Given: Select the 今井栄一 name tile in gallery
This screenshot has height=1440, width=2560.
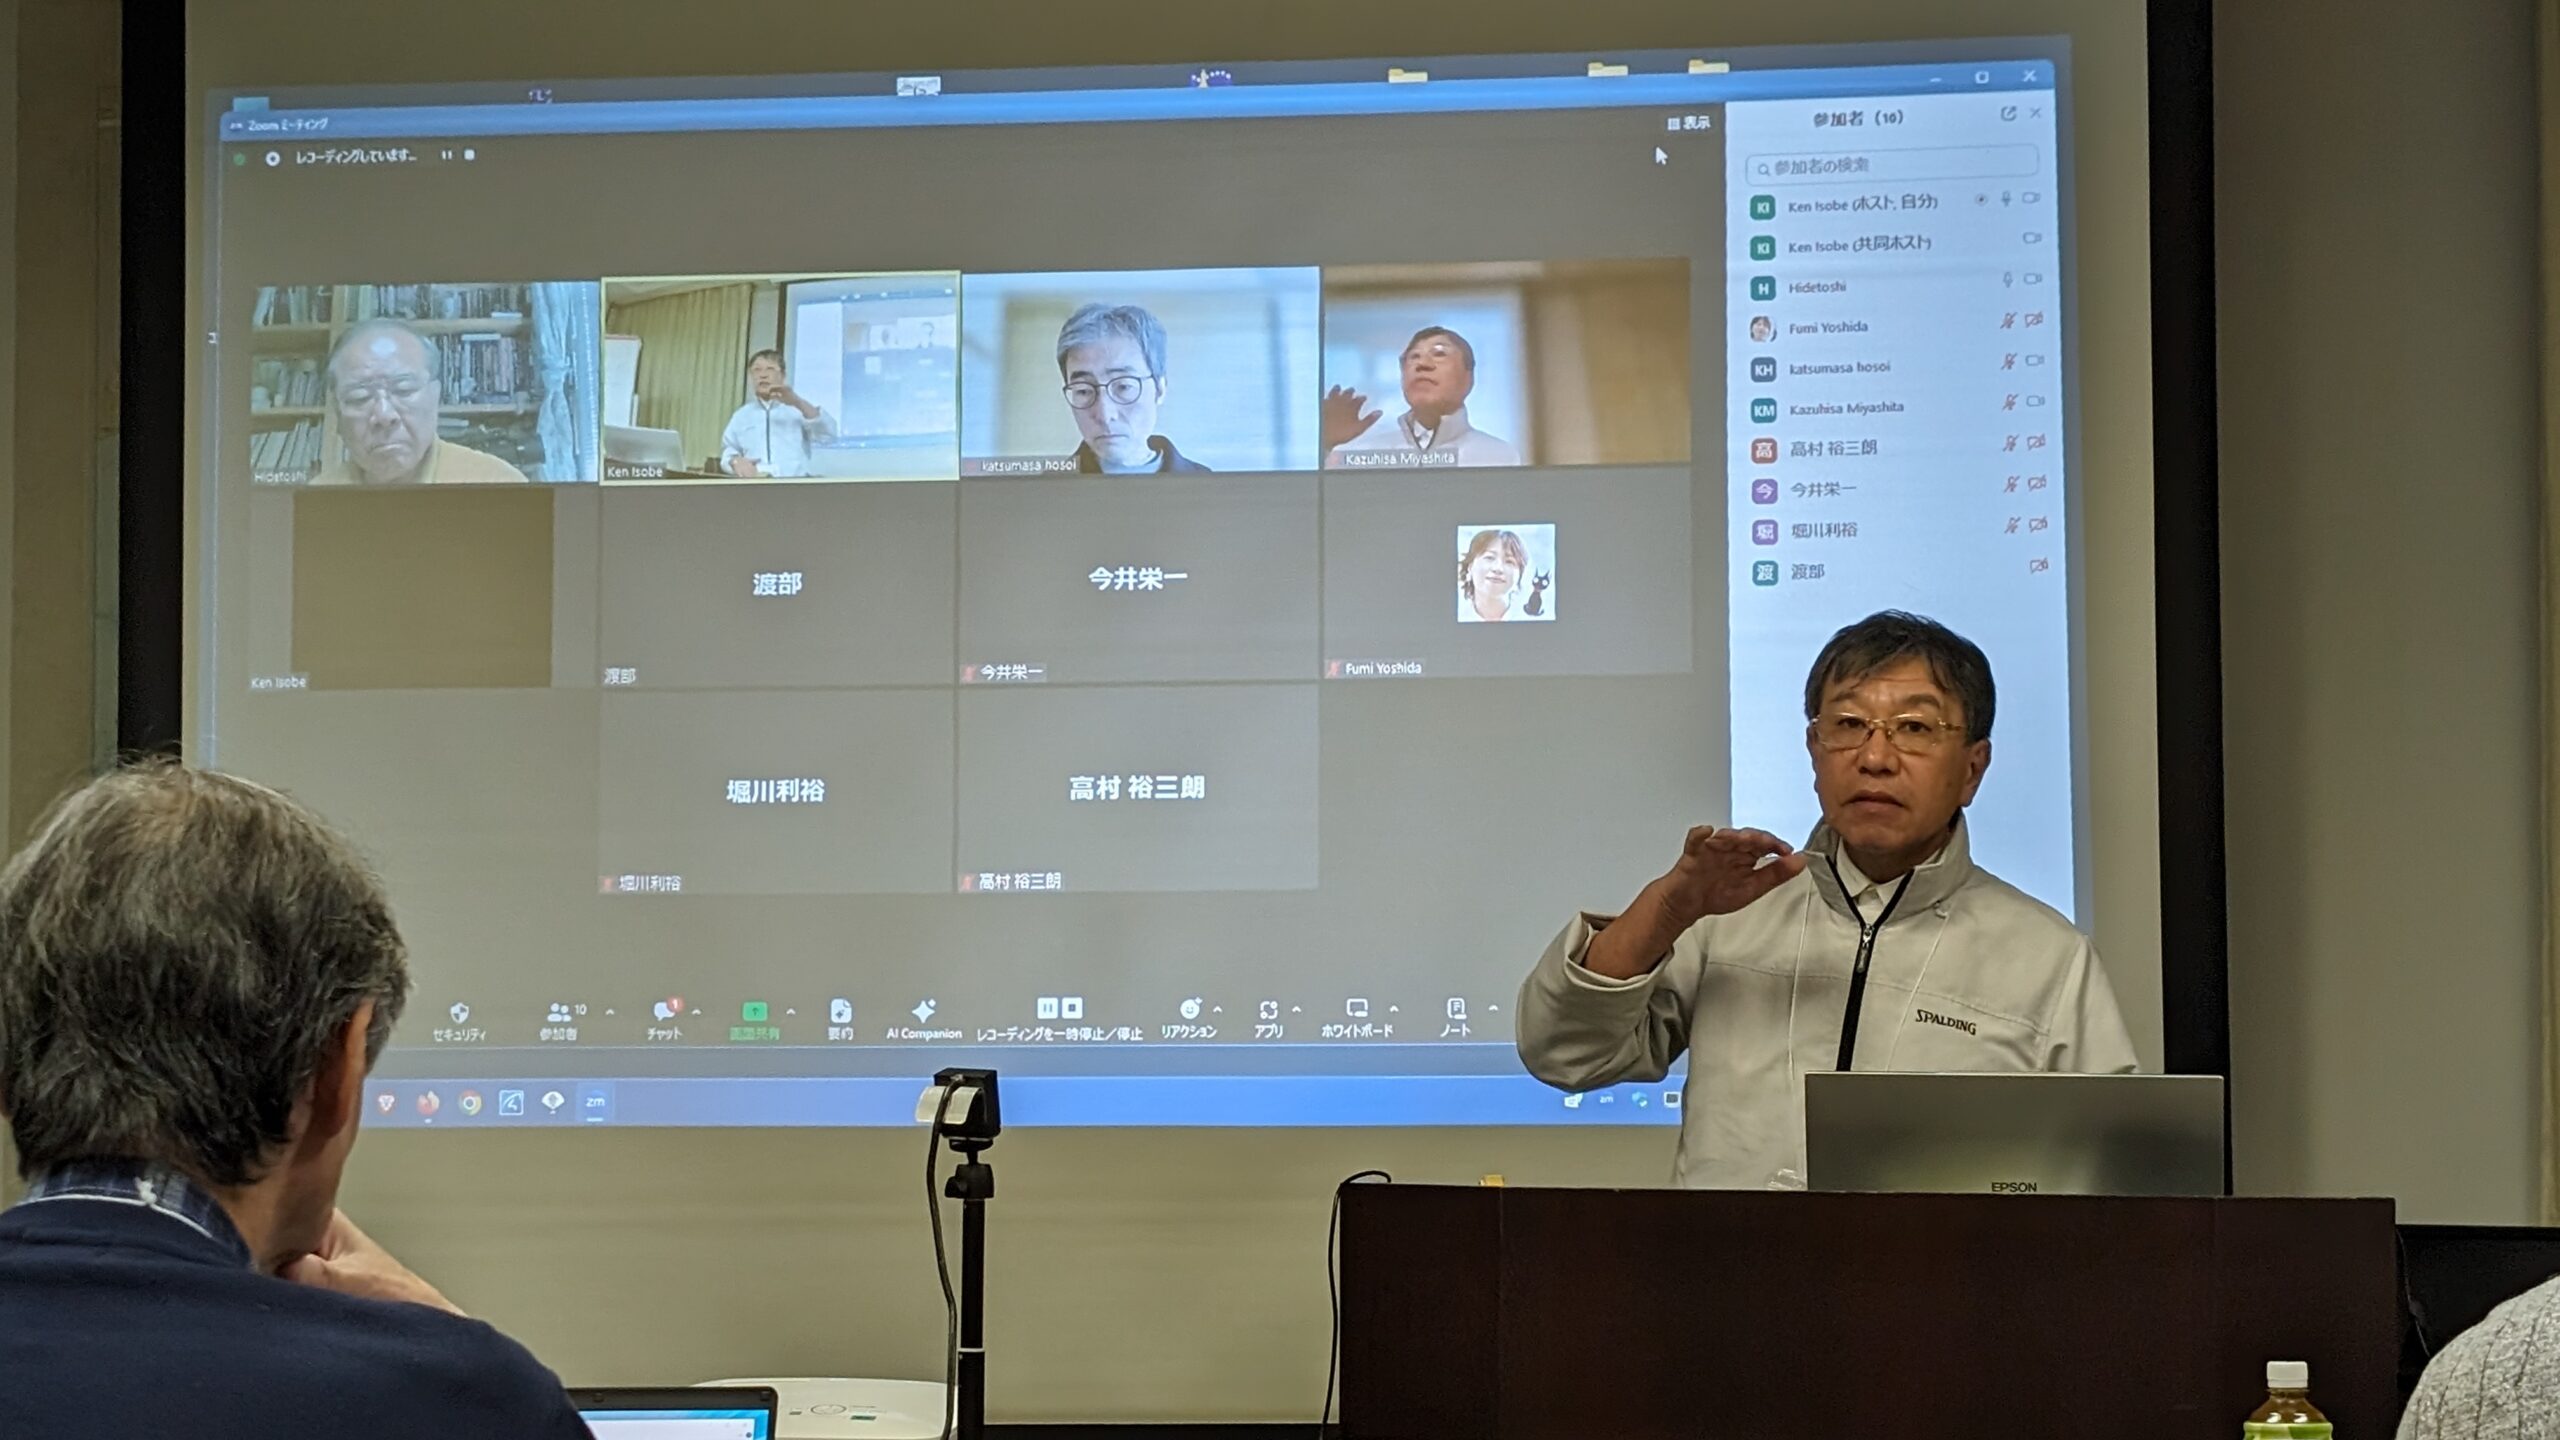Looking at the screenshot, I should click(1138, 579).
